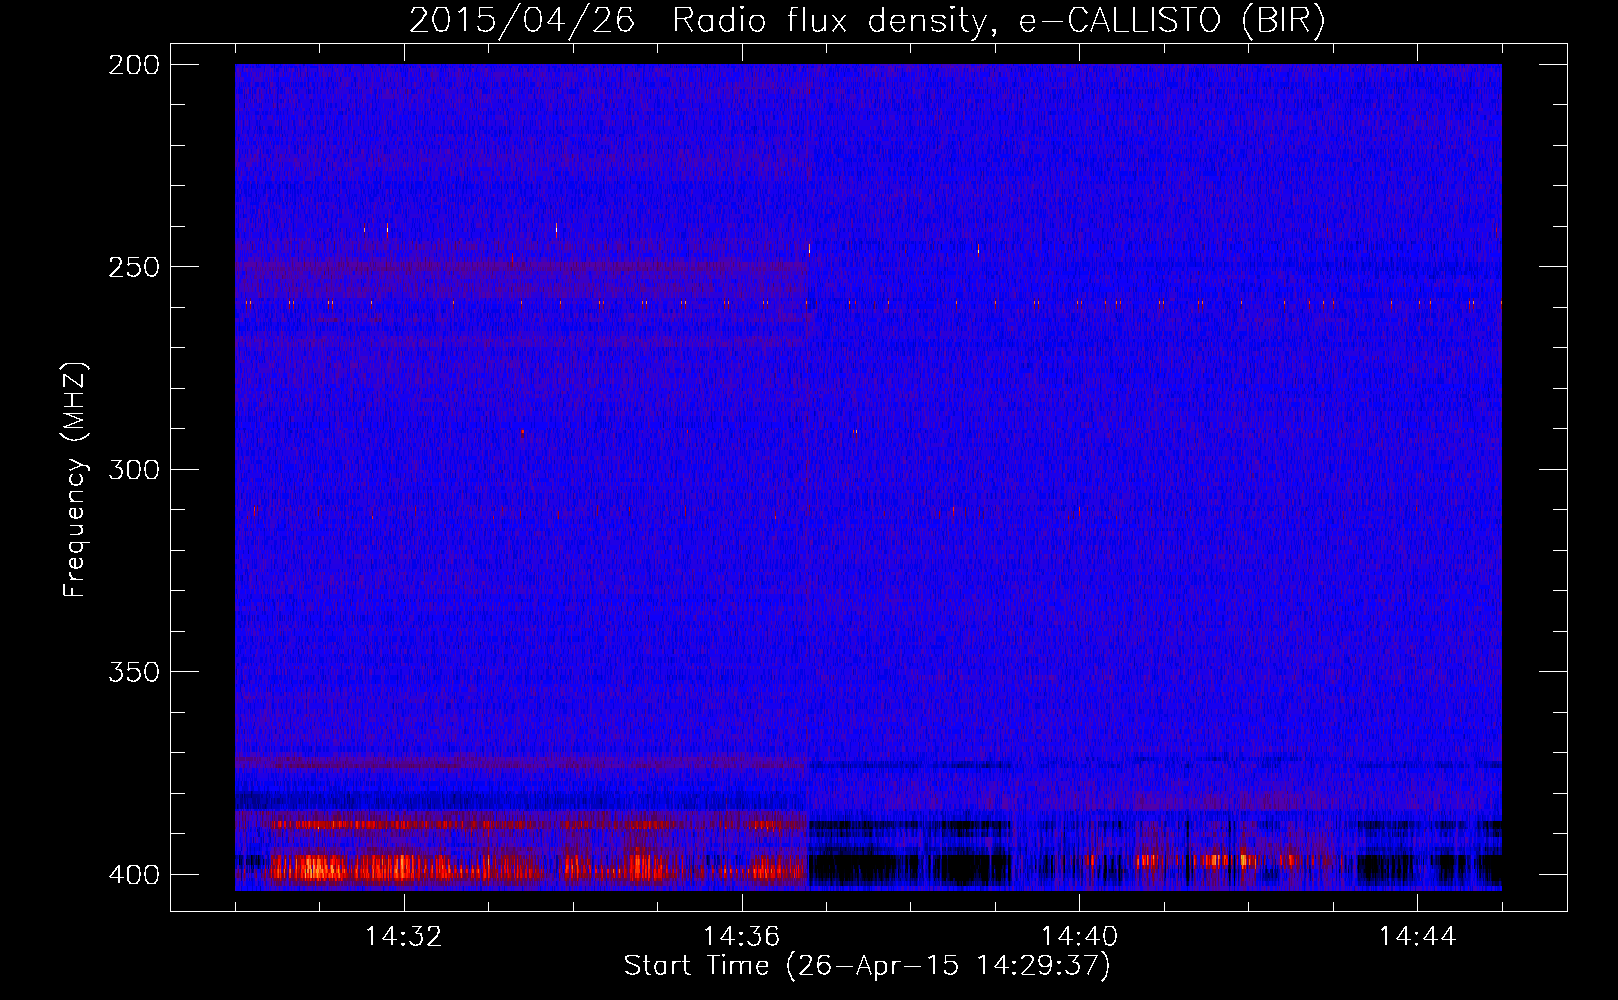Click the 250 frequency tick label
1618x1000 pixels.
tap(133, 267)
